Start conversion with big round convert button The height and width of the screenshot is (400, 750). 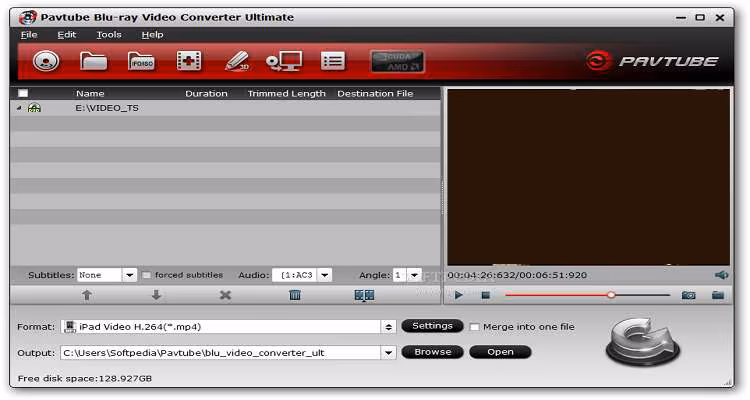tap(642, 341)
